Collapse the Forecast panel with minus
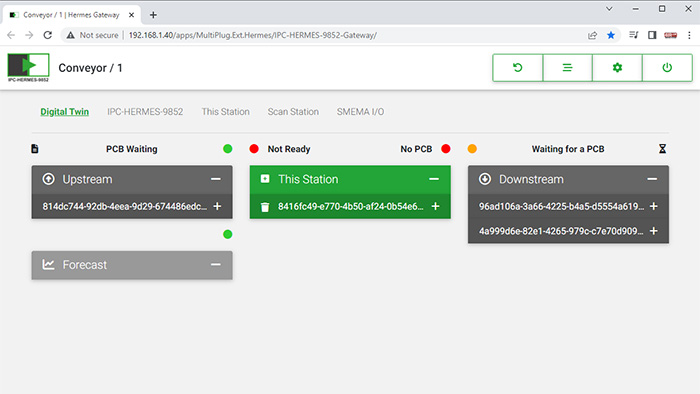Image resolution: width=700 pixels, height=394 pixels. (216, 265)
